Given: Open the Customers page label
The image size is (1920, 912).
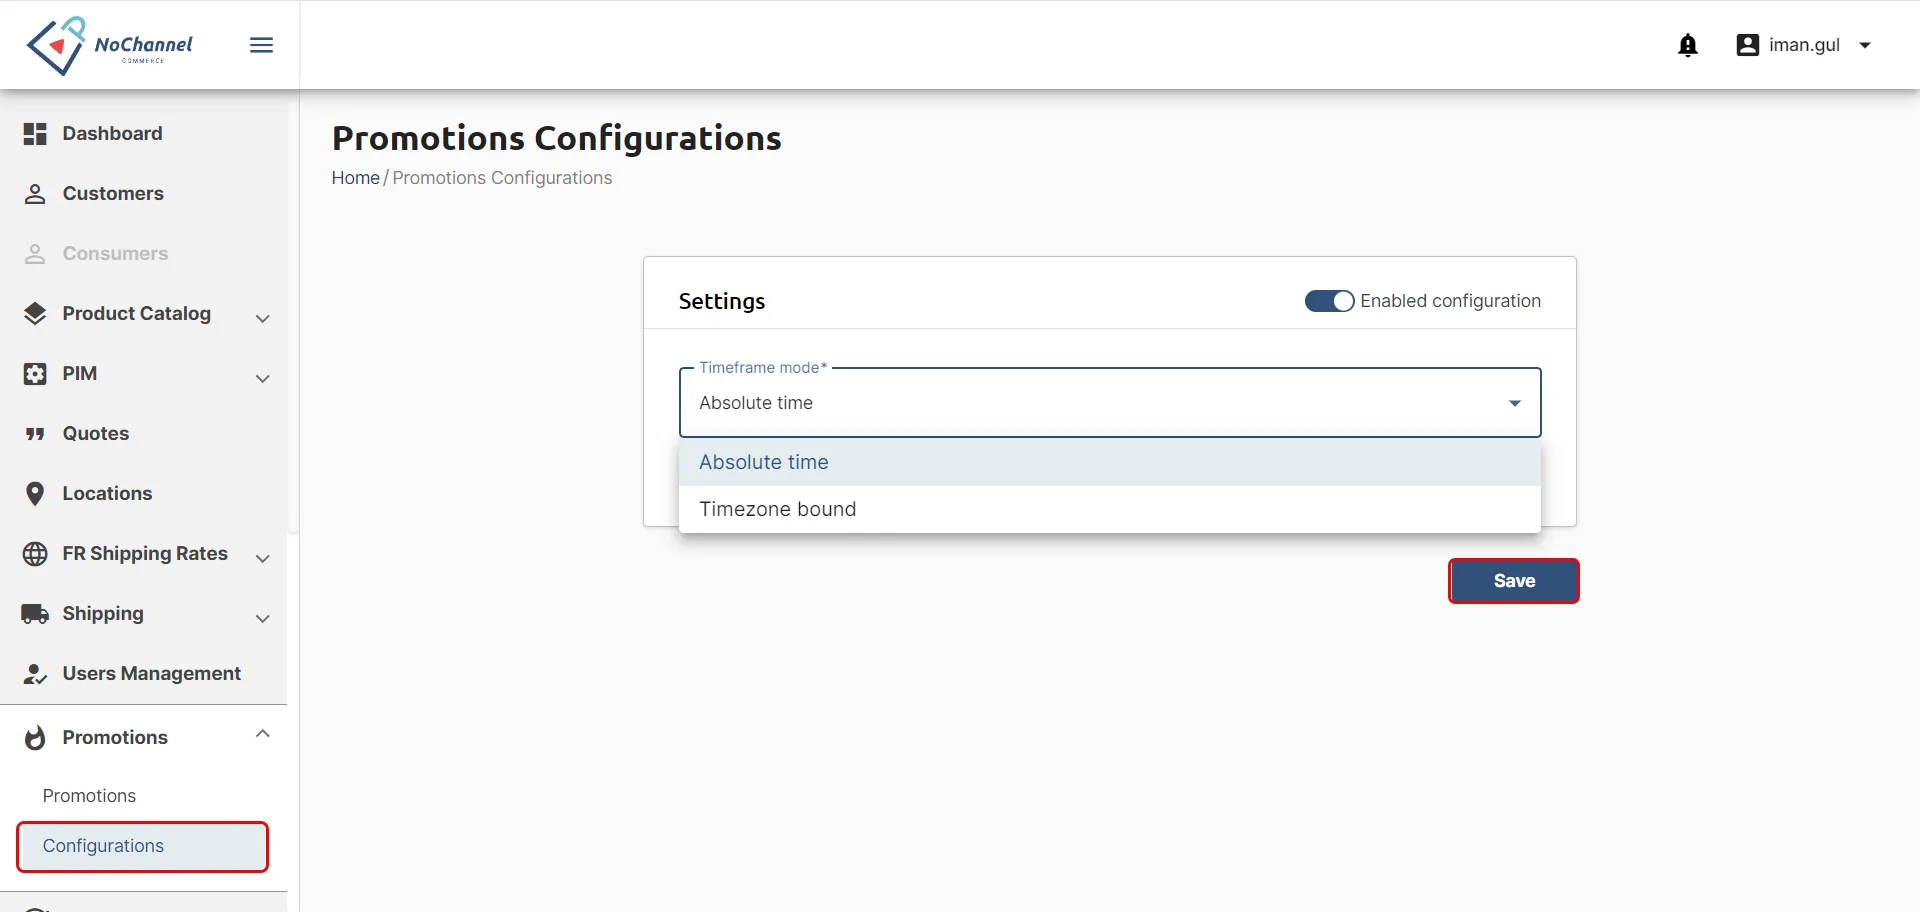Looking at the screenshot, I should [x=113, y=194].
